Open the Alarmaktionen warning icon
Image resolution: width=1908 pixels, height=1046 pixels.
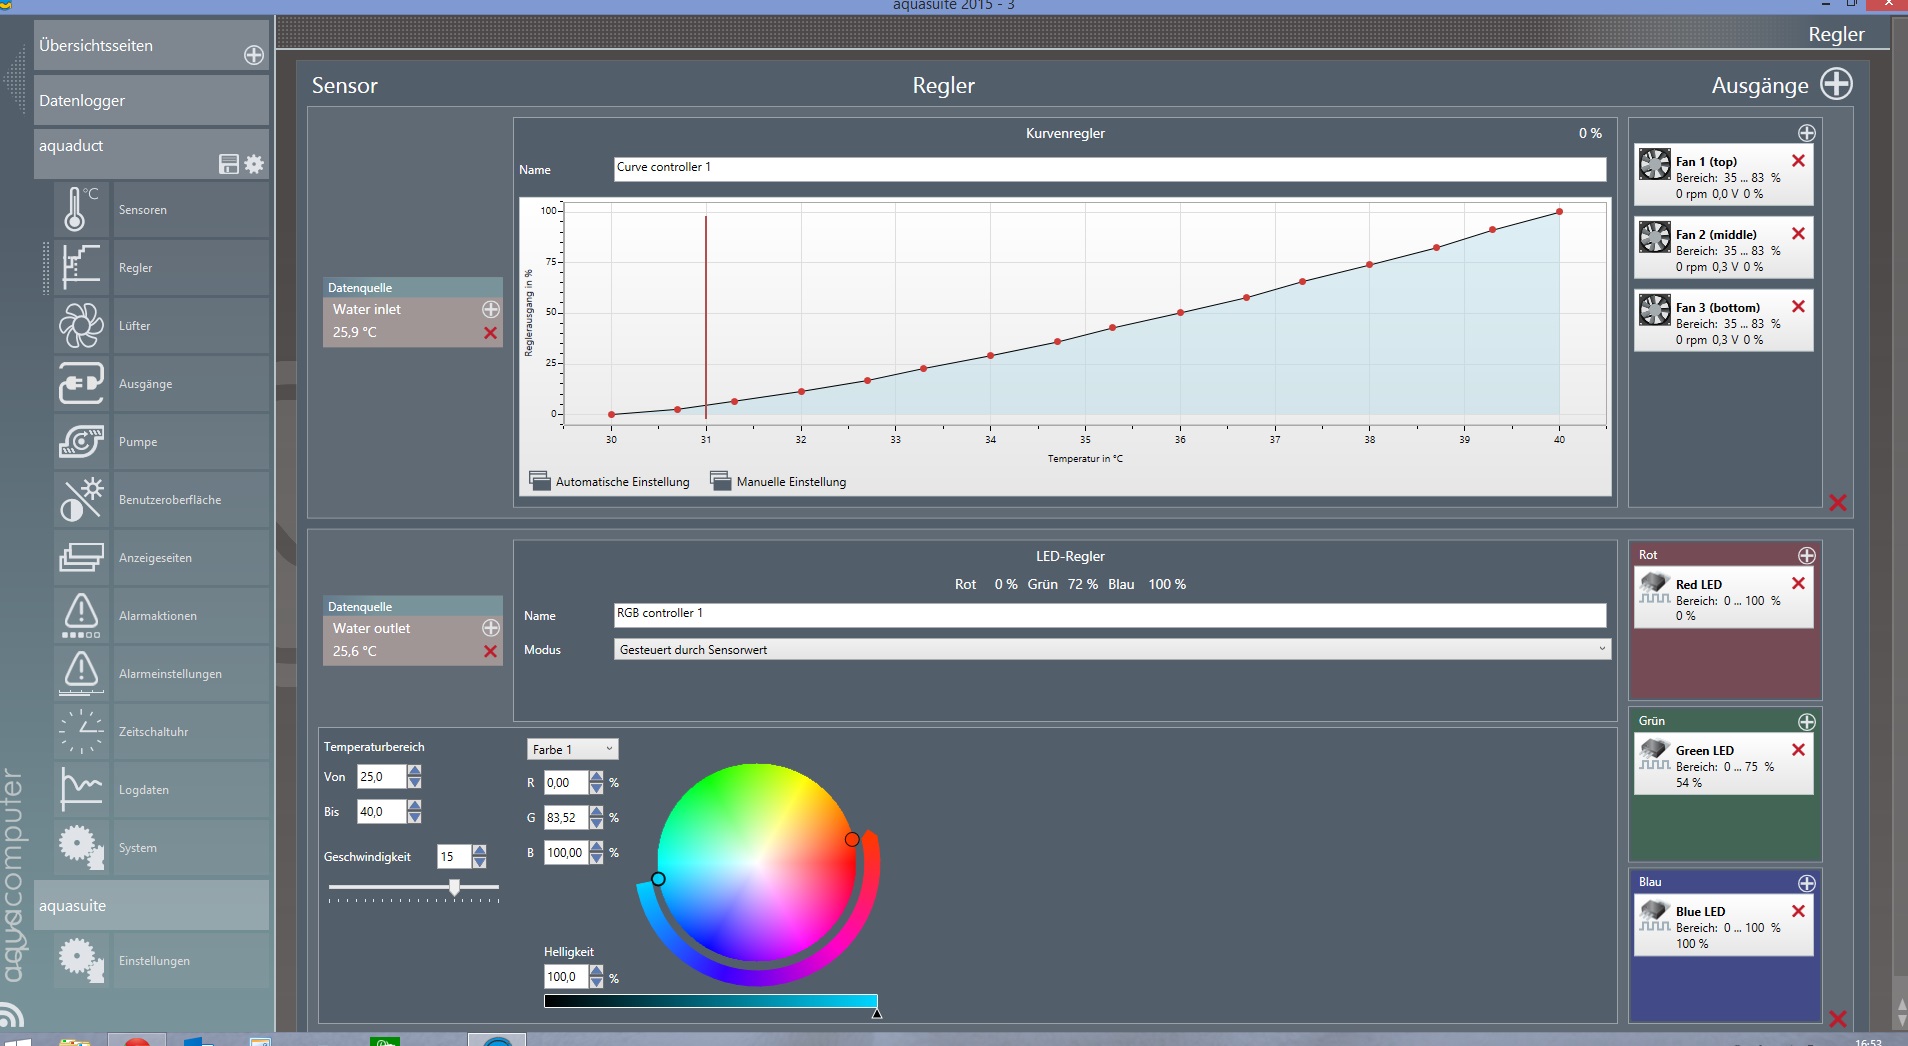point(80,616)
